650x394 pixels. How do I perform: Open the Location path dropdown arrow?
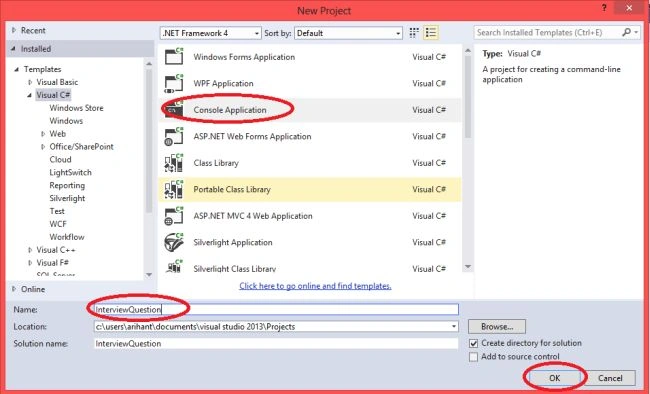click(x=454, y=327)
